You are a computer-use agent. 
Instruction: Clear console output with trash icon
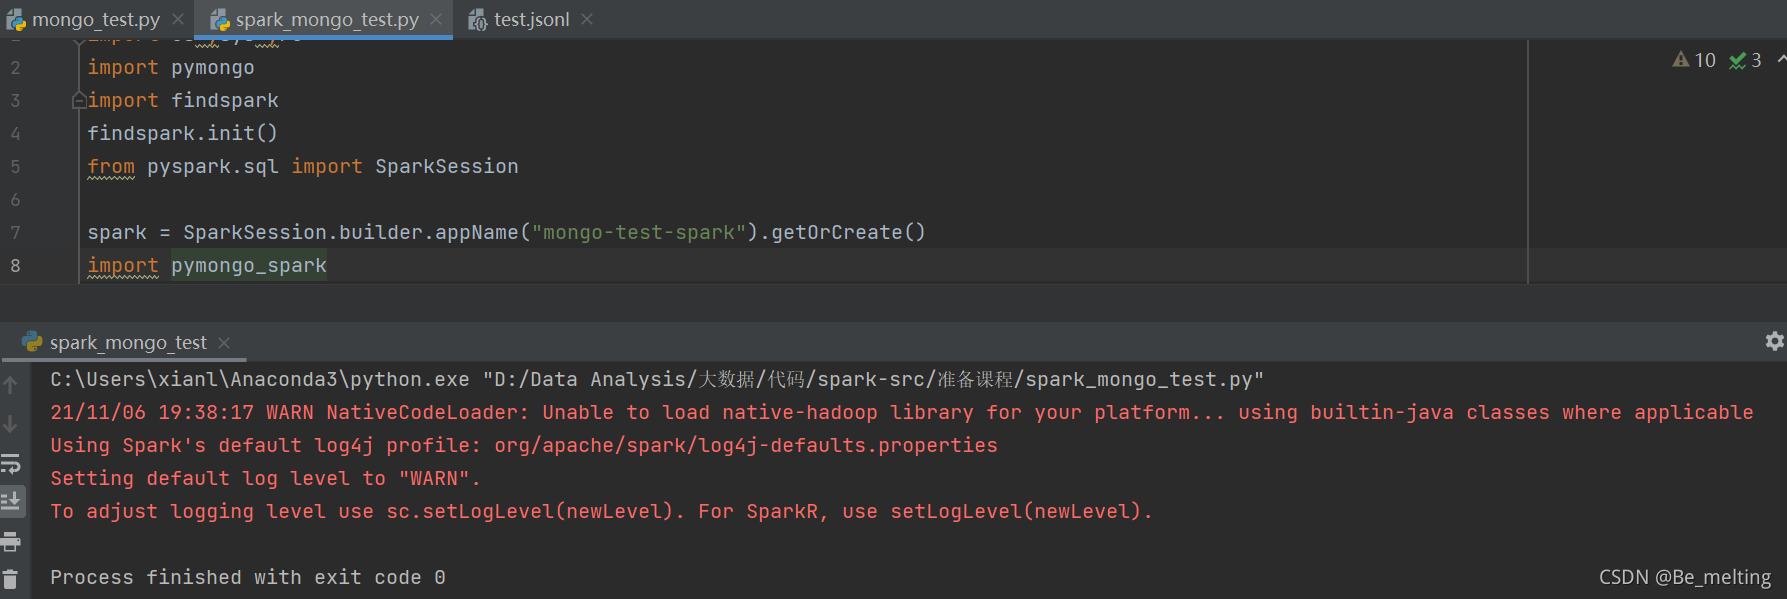pyautogui.click(x=11, y=579)
